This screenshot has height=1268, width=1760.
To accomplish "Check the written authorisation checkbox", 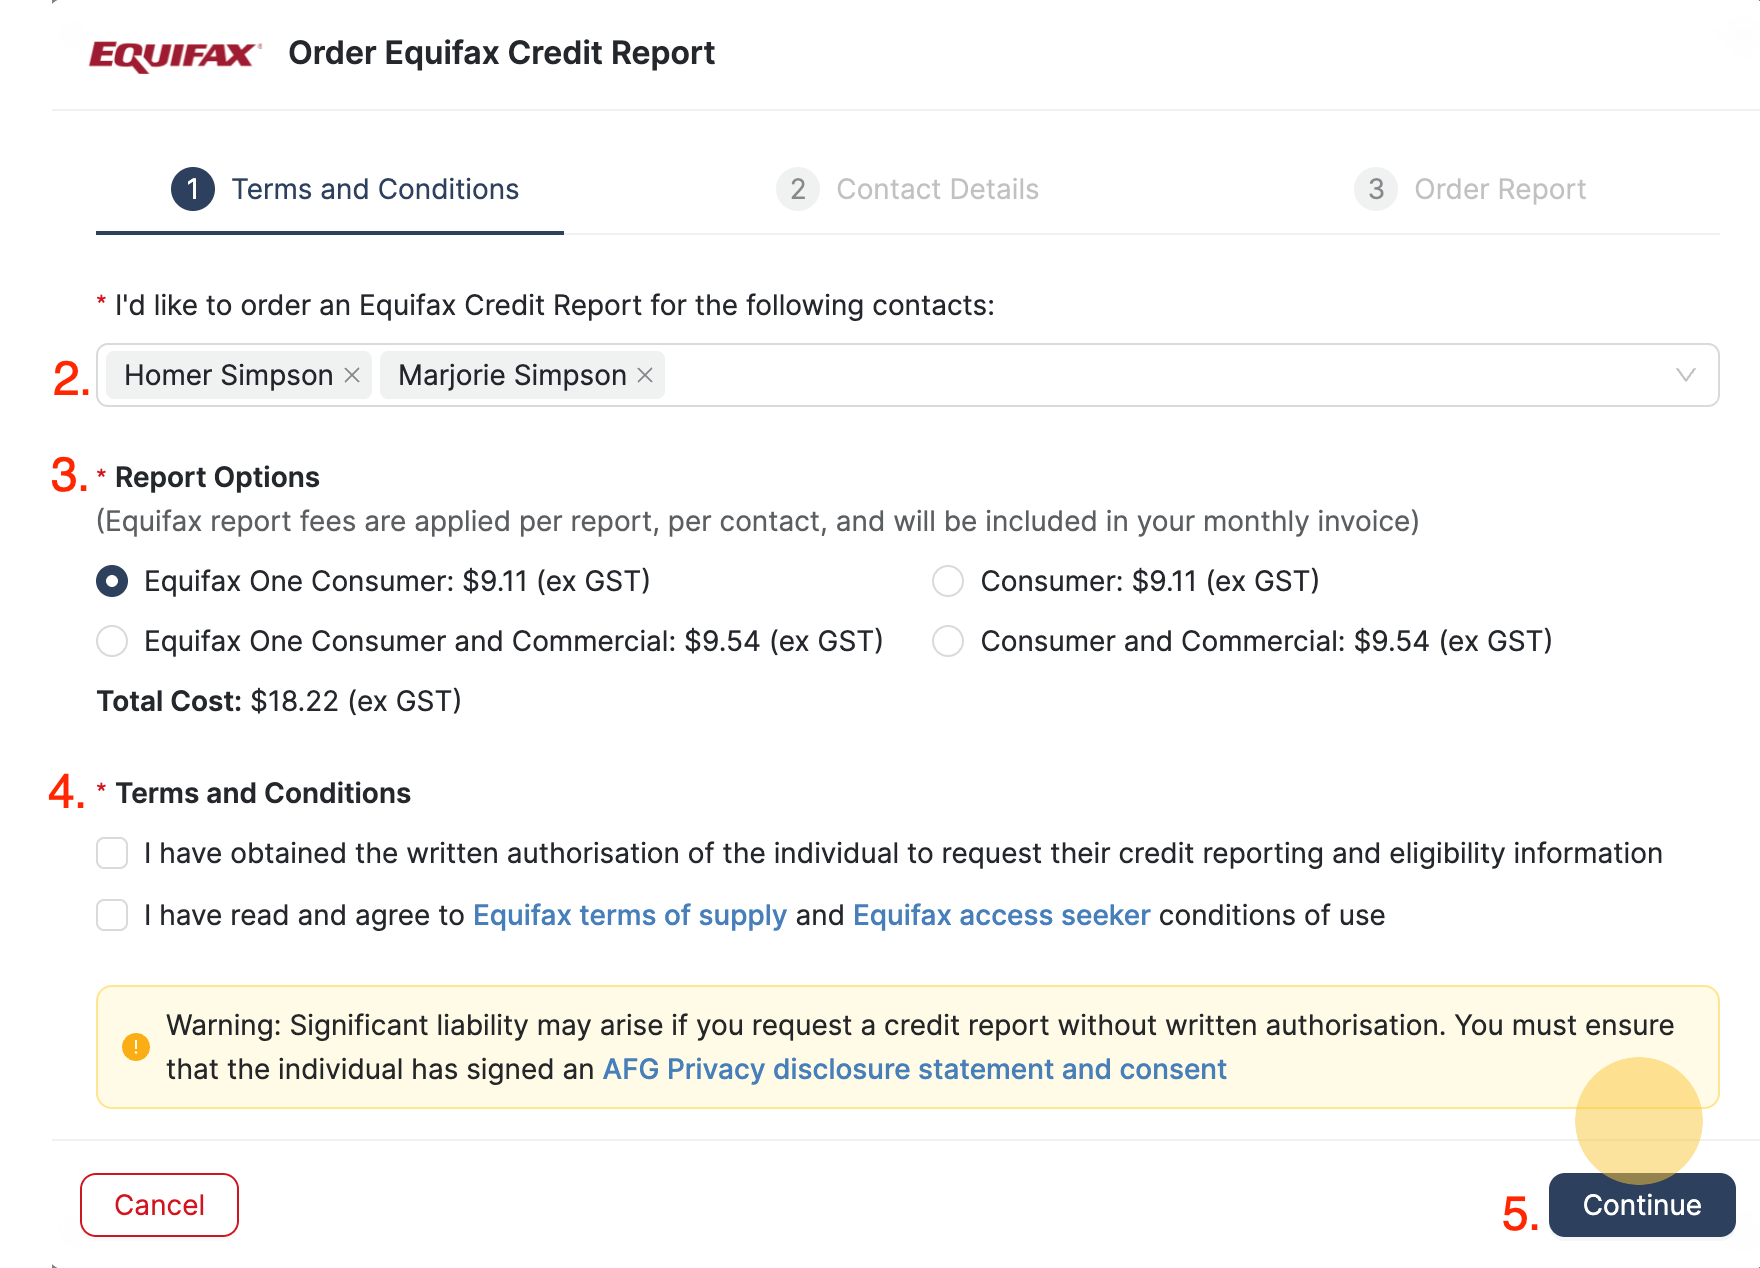I will pos(111,853).
